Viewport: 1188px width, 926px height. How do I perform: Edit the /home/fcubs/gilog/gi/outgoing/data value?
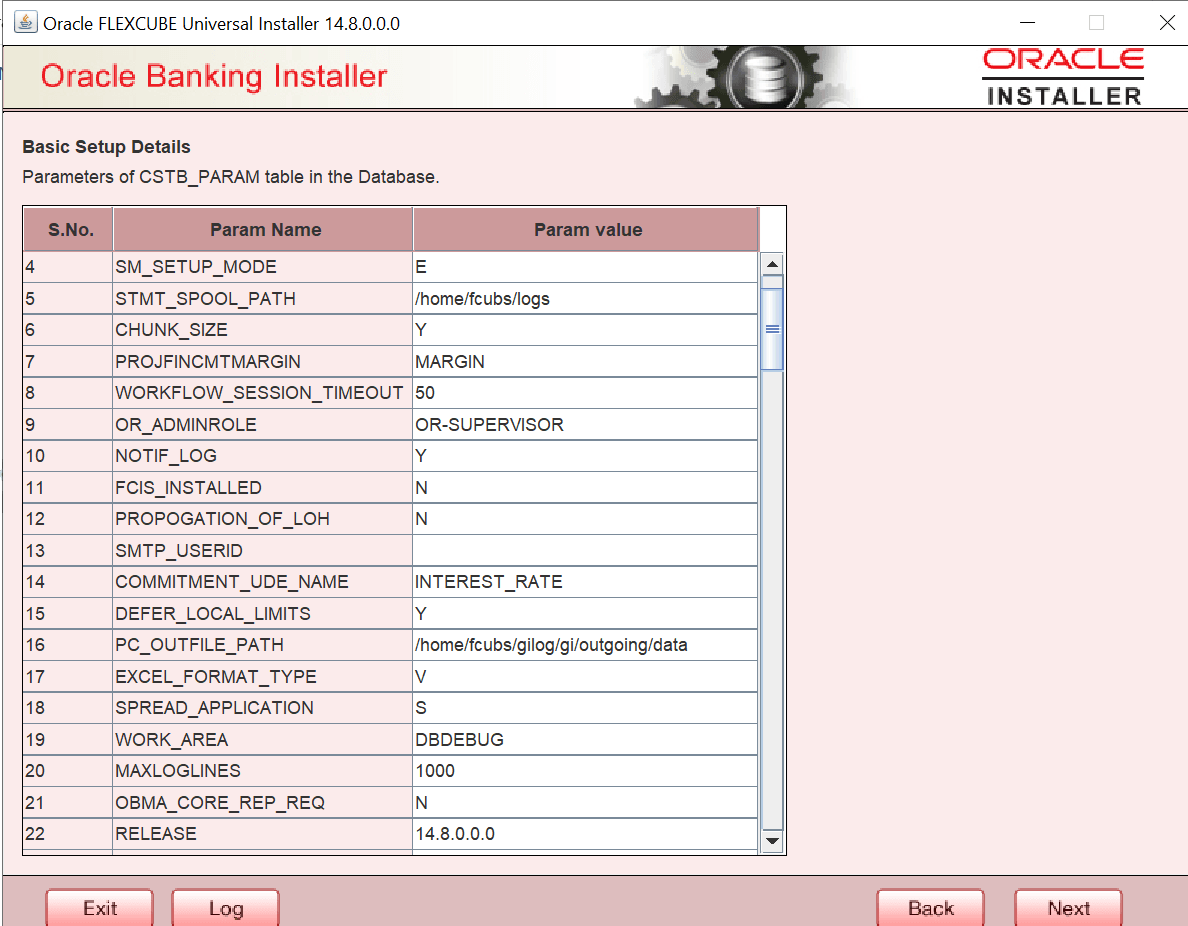coord(585,645)
